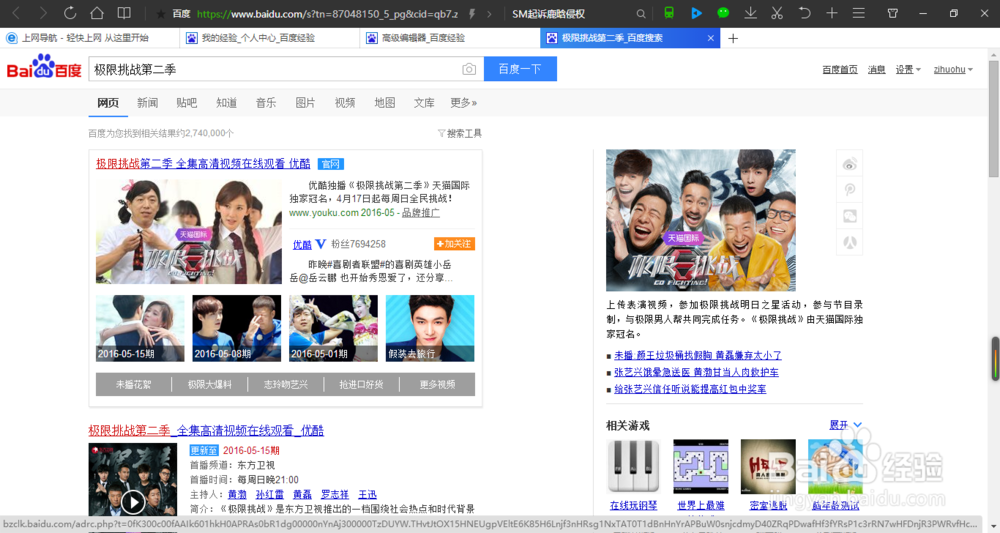Open the host link 孙红雷
This screenshot has height=533, width=1000.
coord(269,494)
